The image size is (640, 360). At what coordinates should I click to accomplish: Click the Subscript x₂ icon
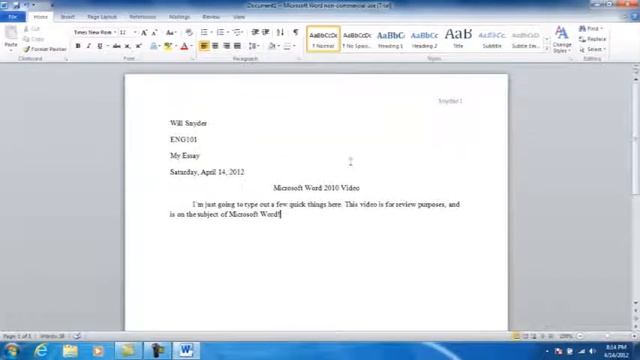pyautogui.click(x=127, y=46)
